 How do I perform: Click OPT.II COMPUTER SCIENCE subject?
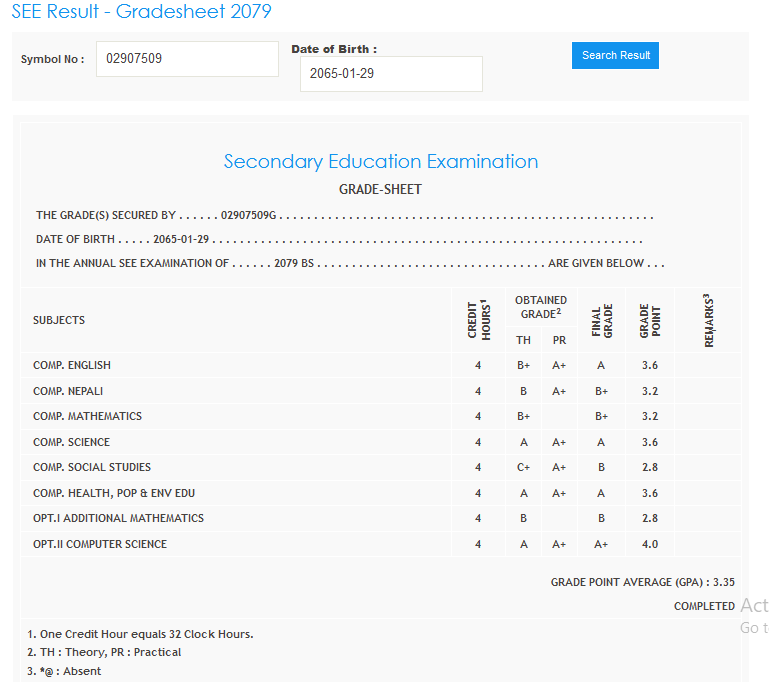point(100,545)
